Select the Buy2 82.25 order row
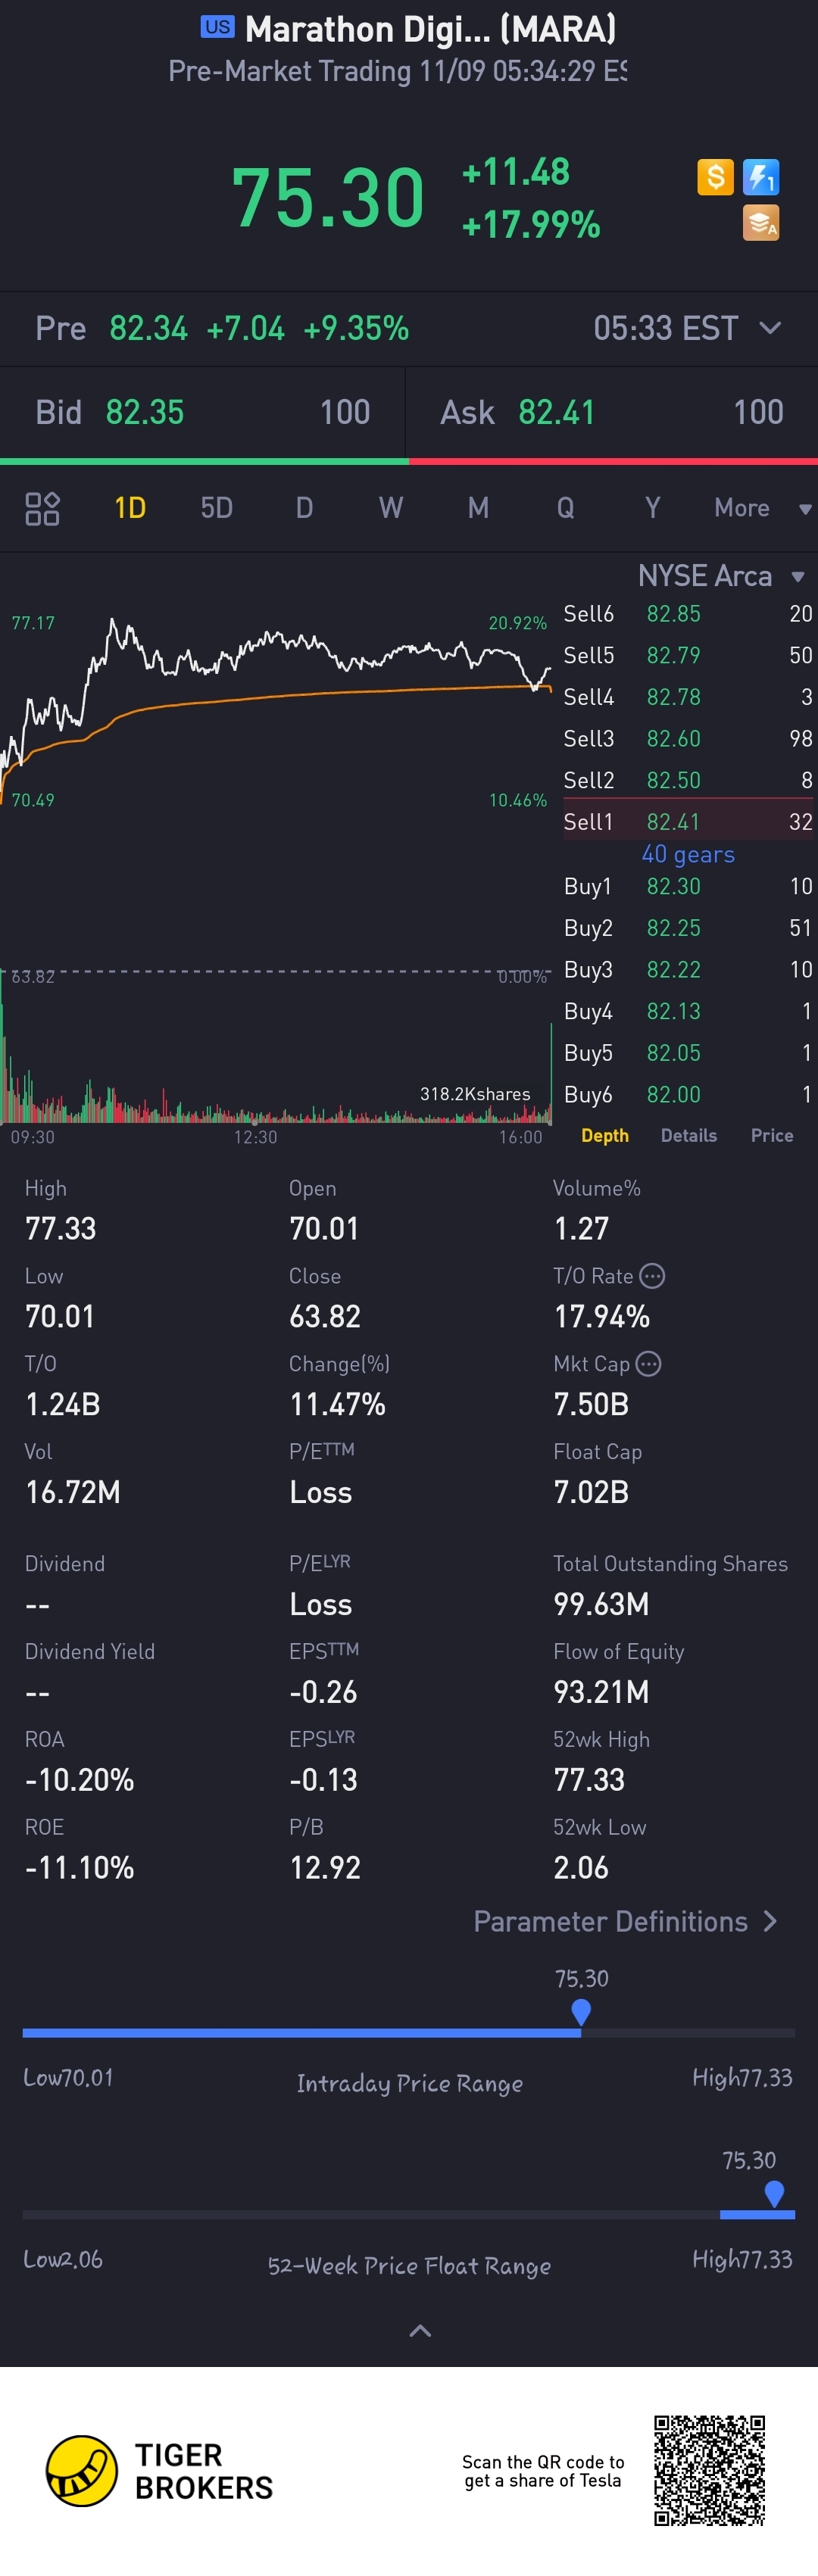 (688, 928)
